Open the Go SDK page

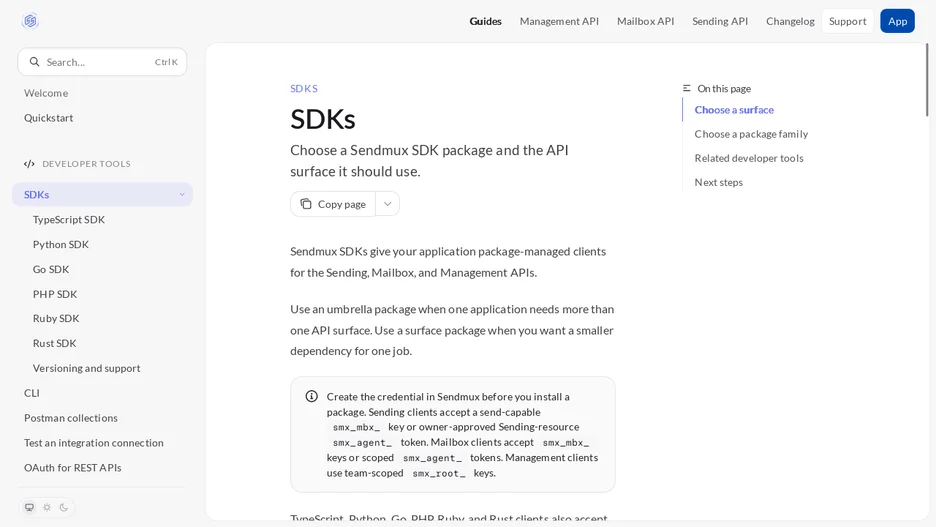click(51, 269)
